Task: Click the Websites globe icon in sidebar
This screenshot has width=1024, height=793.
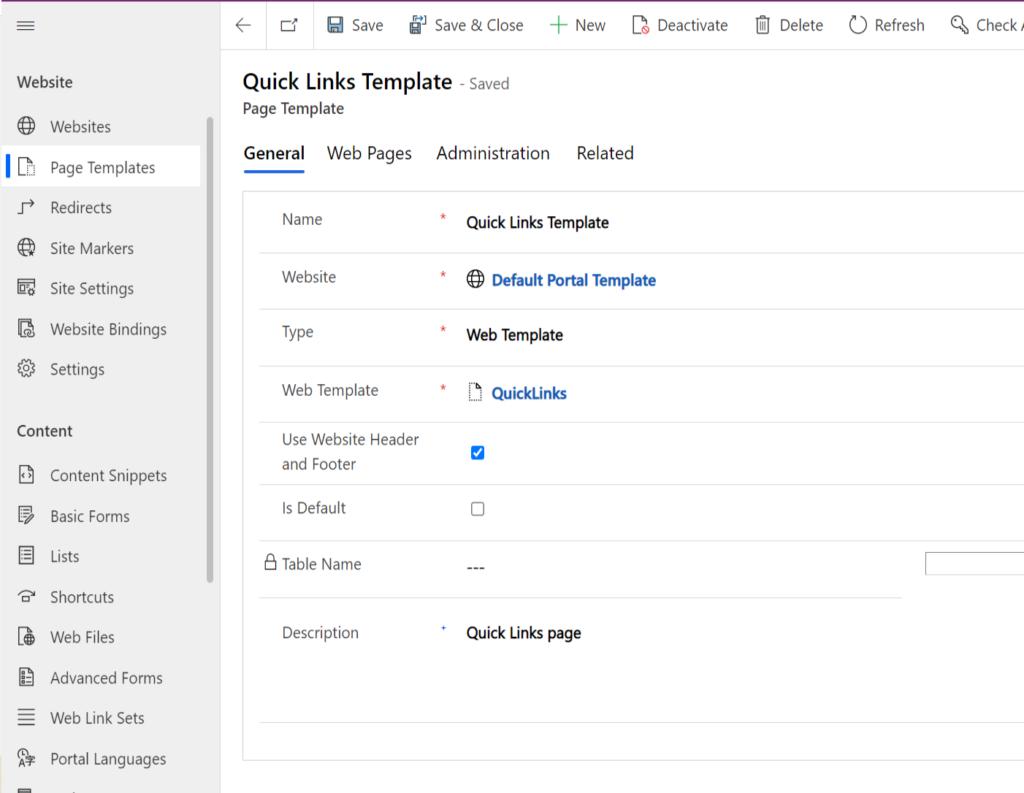Action: pos(26,125)
